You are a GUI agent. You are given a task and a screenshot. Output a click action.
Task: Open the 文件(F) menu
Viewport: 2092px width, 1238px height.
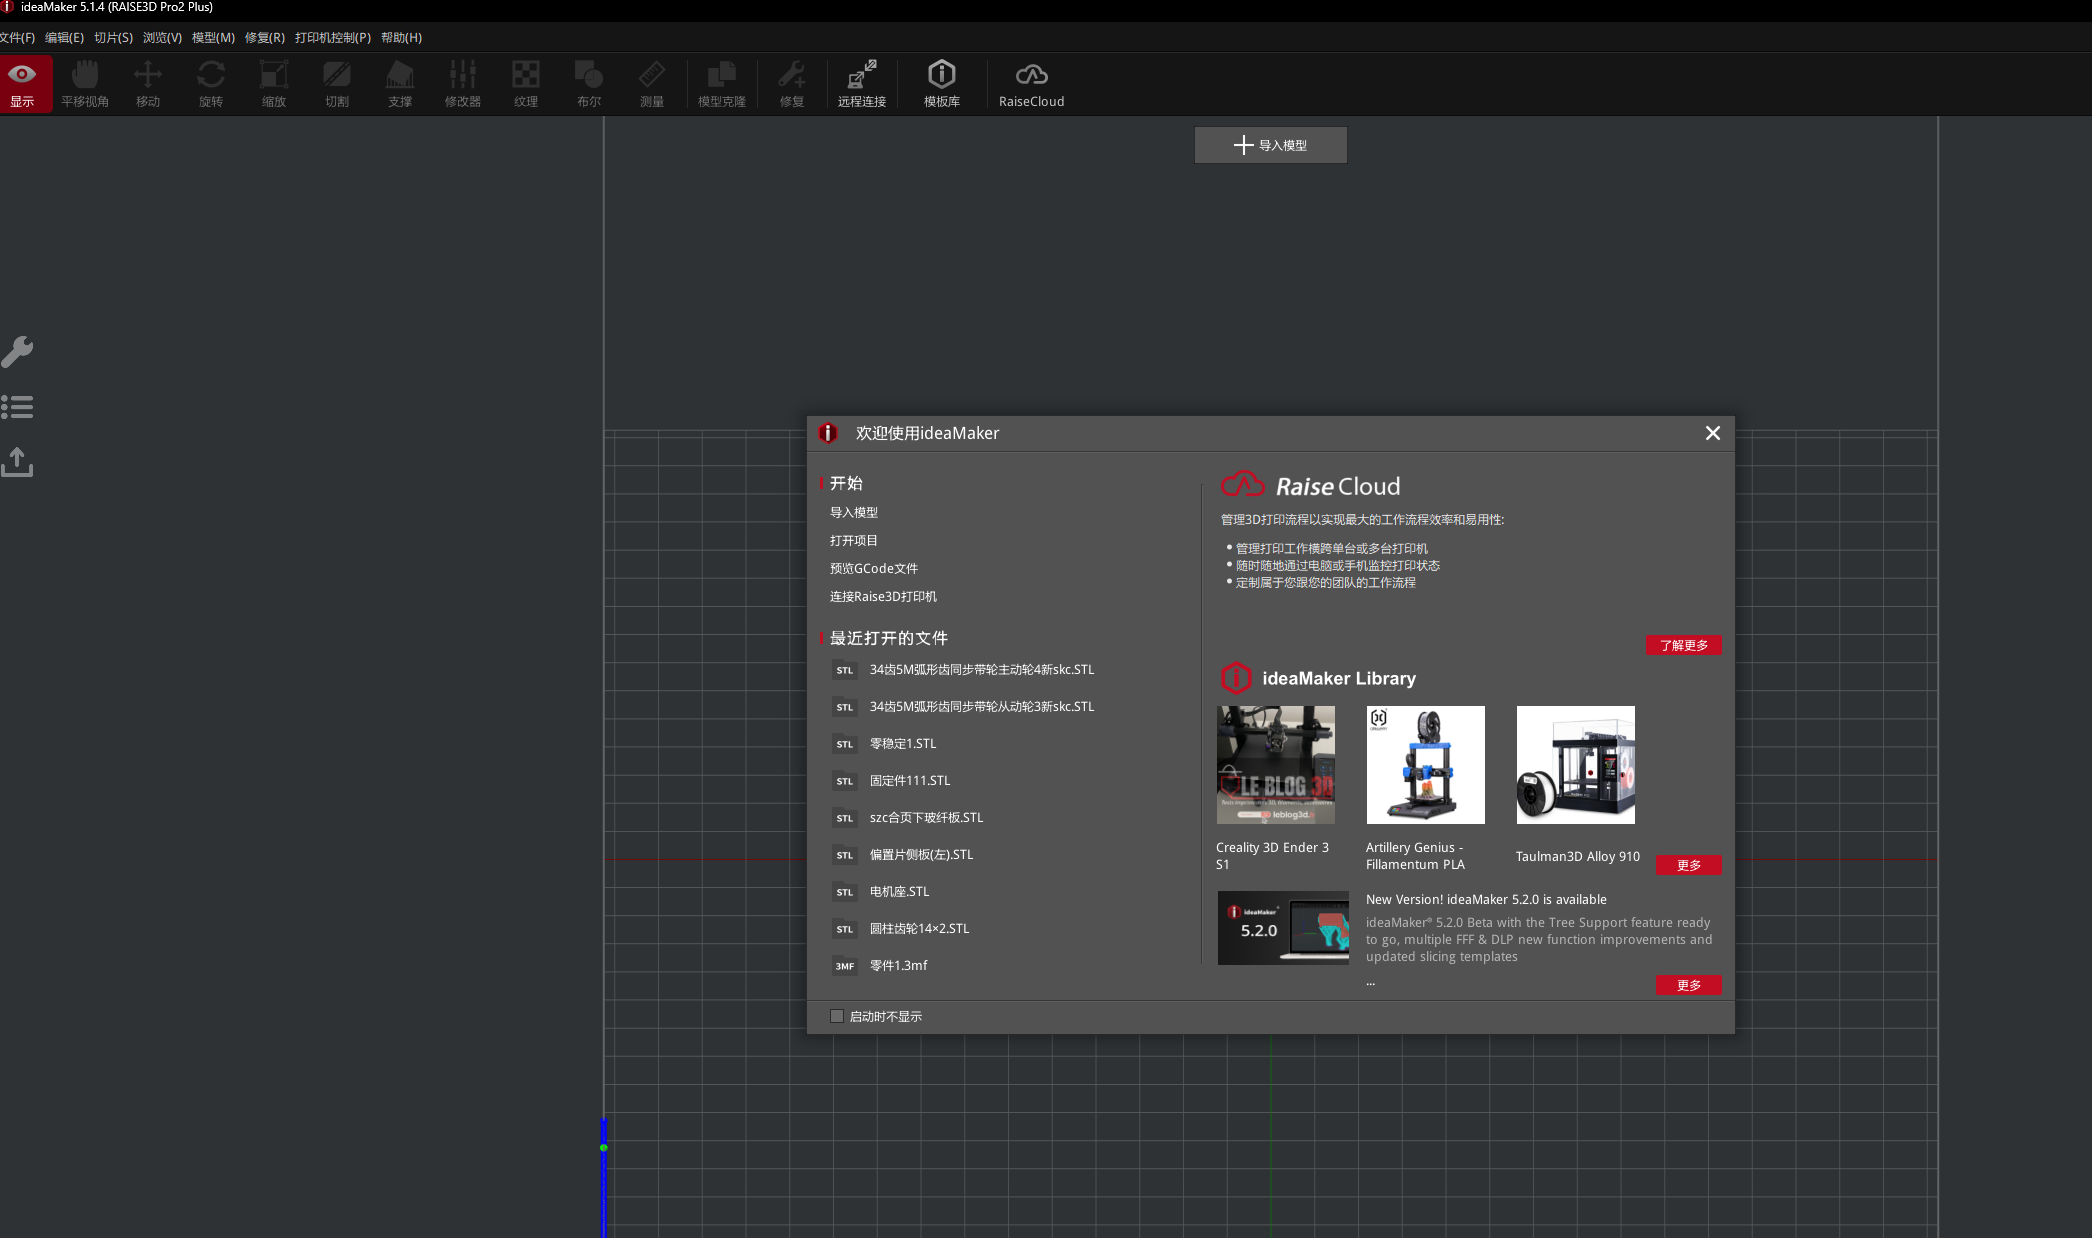[17, 38]
